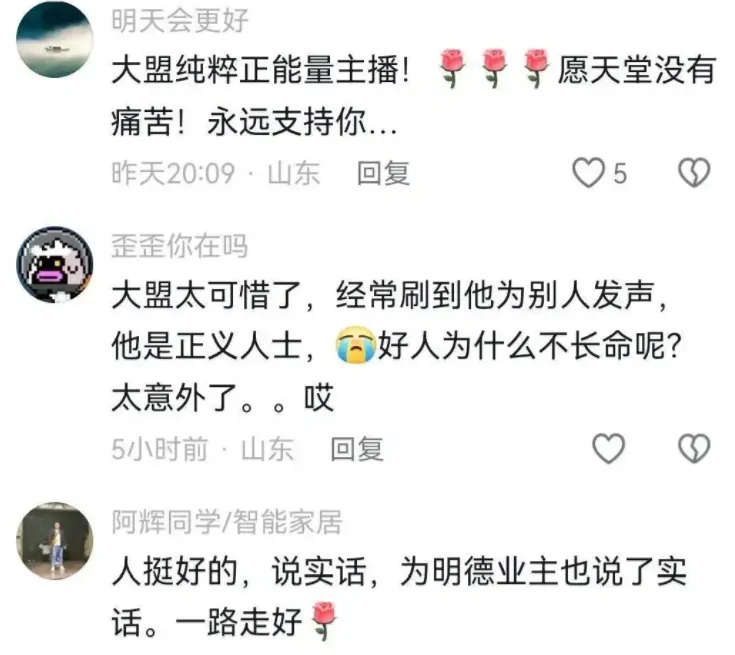Like the comment by 明天会更好
Viewport: 735px width, 655px height.
tap(589, 173)
